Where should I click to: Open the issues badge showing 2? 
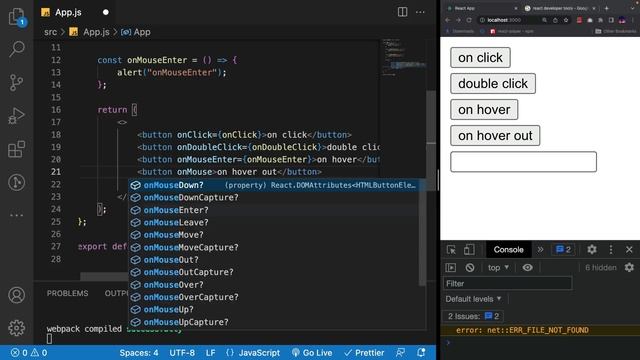point(563,249)
